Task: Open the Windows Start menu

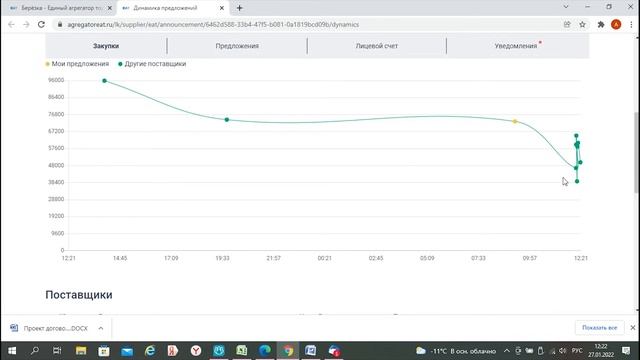Action: coord(12,351)
